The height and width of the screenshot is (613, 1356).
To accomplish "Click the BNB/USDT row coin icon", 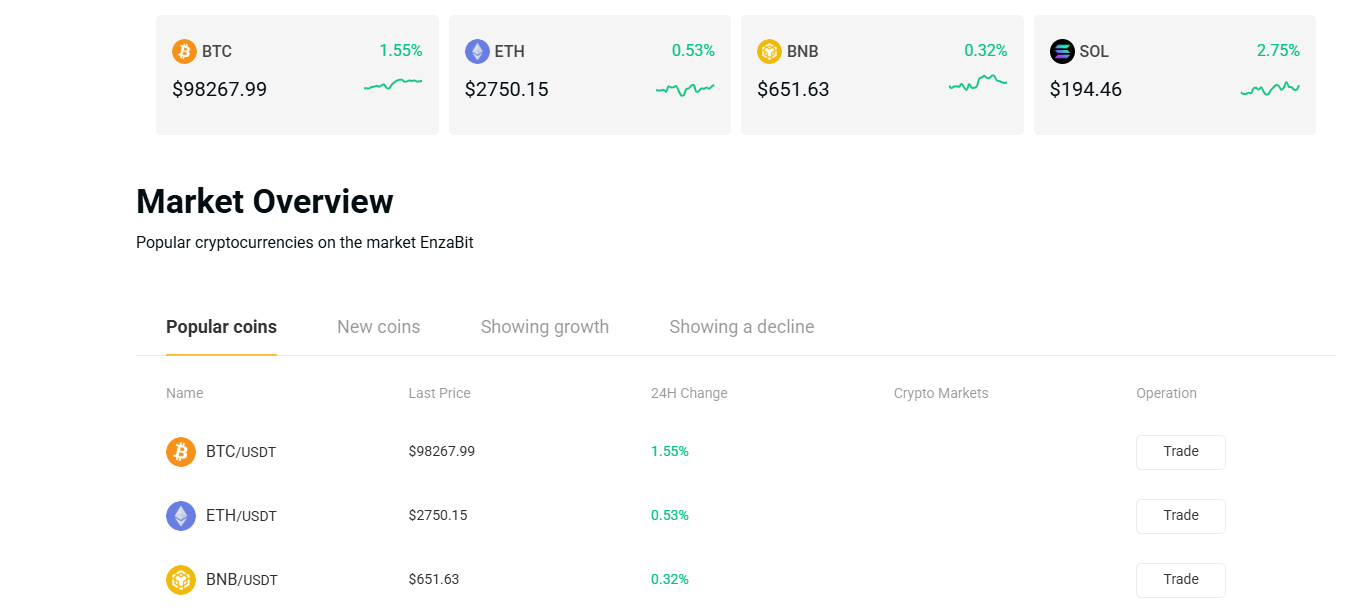I will (181, 580).
